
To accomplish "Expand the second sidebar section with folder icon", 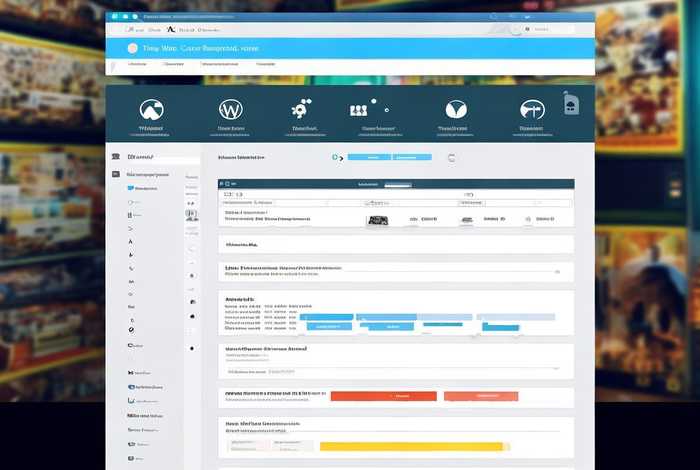I will click(x=140, y=174).
